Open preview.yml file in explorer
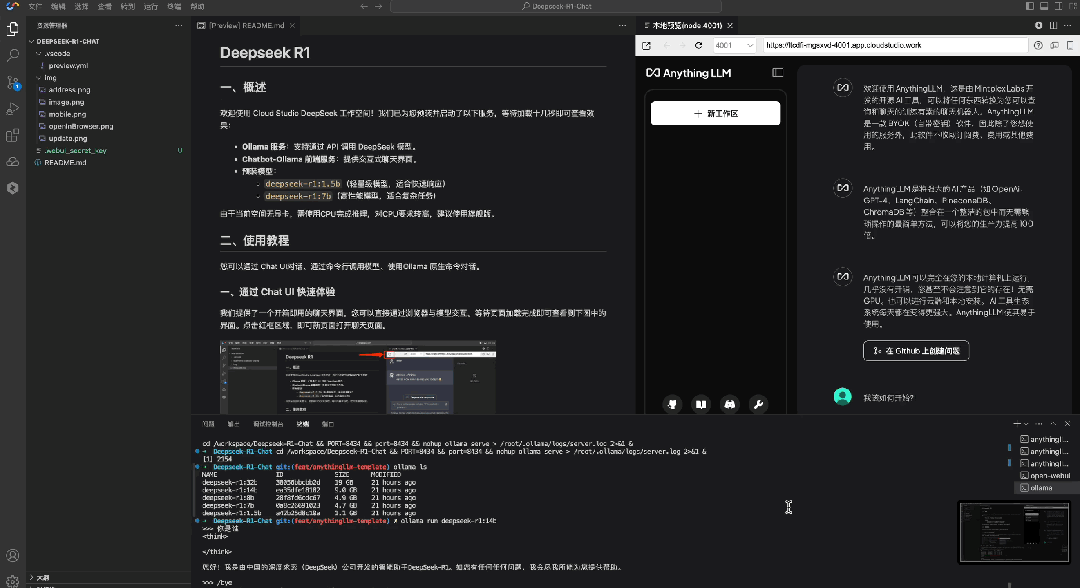Viewport: 1080px width, 588px height. pos(68,65)
